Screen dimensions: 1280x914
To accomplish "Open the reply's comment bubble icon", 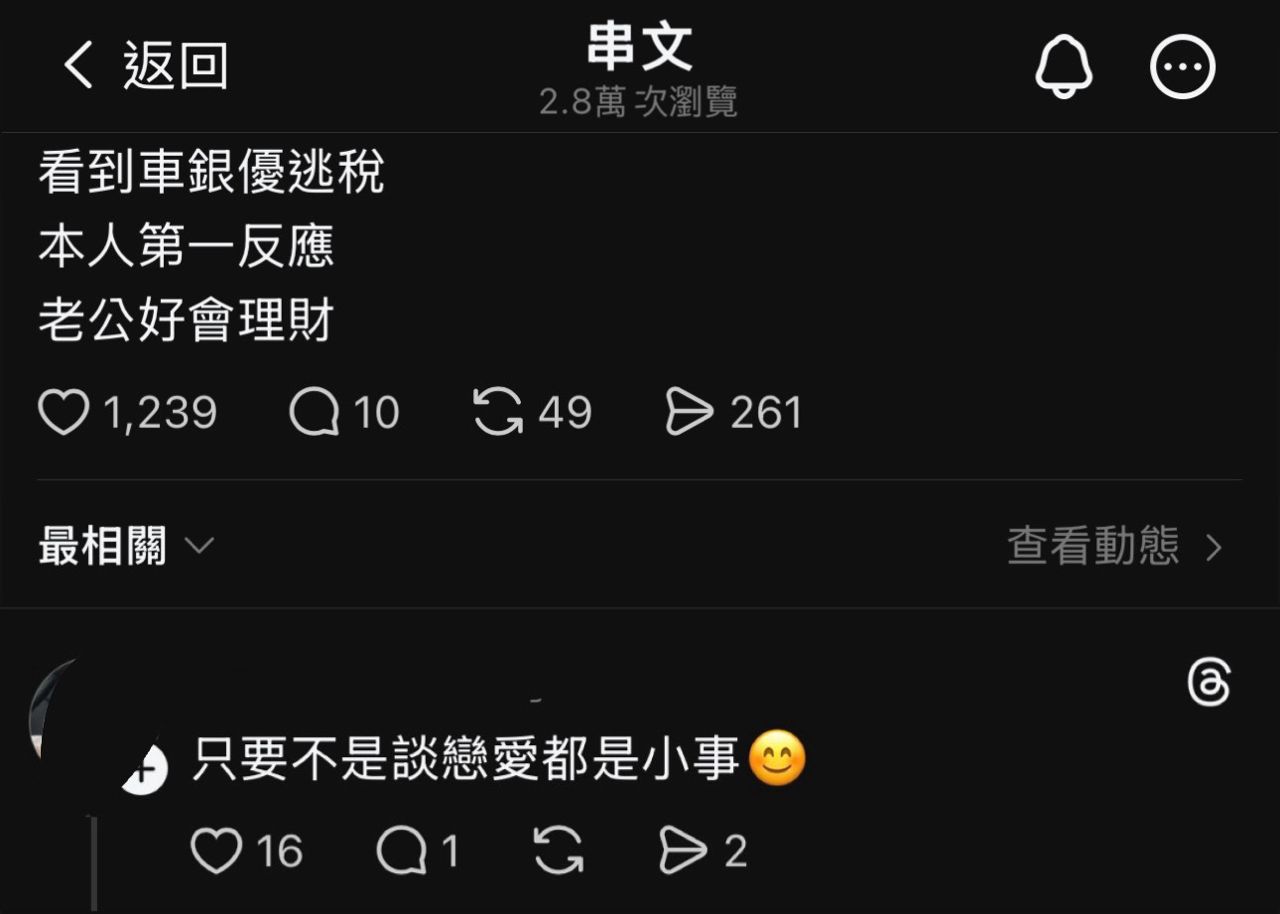I will 402,852.
